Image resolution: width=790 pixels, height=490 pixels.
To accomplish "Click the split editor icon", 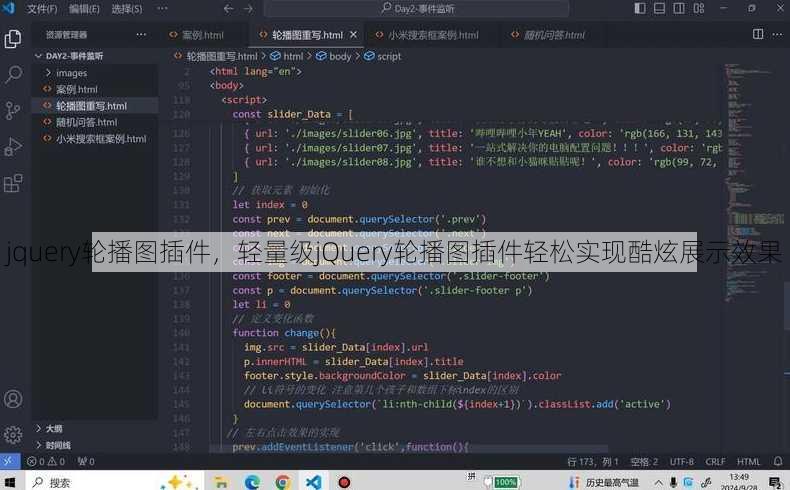I will coord(758,34).
